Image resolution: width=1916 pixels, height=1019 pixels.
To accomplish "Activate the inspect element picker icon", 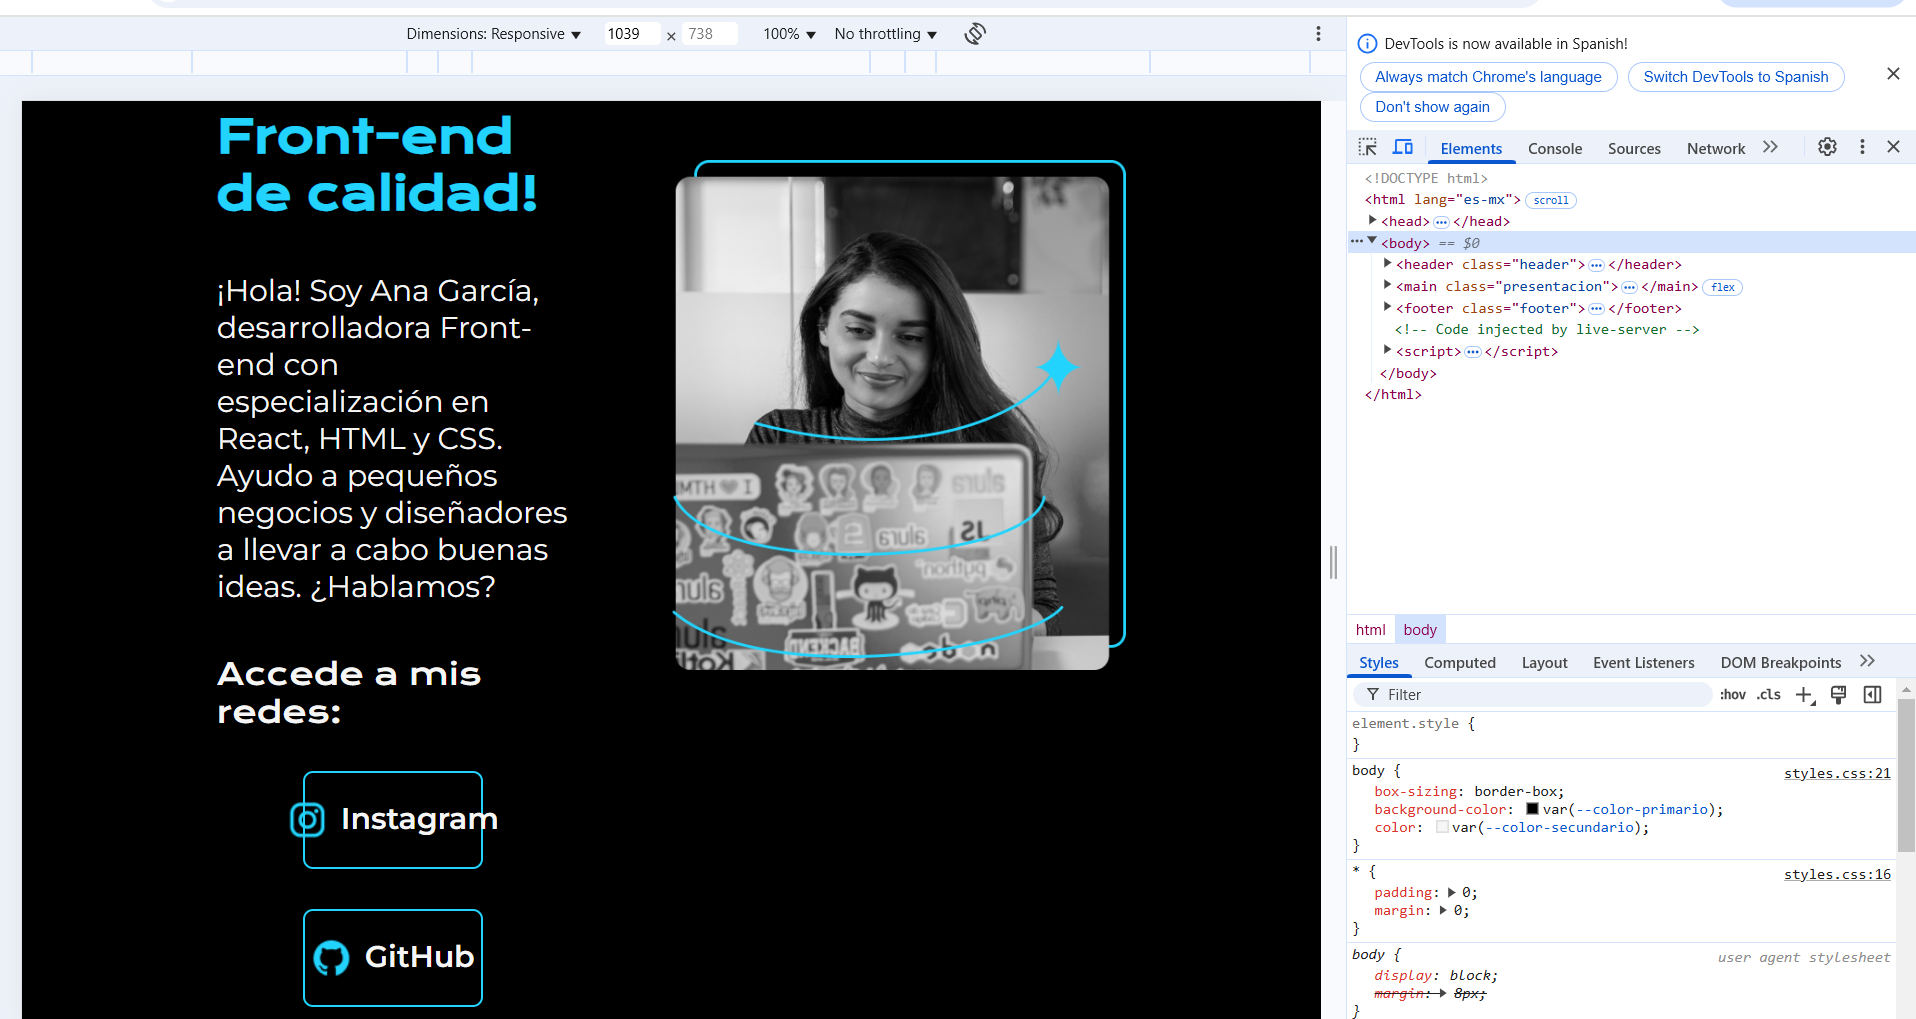I will 1367,147.
